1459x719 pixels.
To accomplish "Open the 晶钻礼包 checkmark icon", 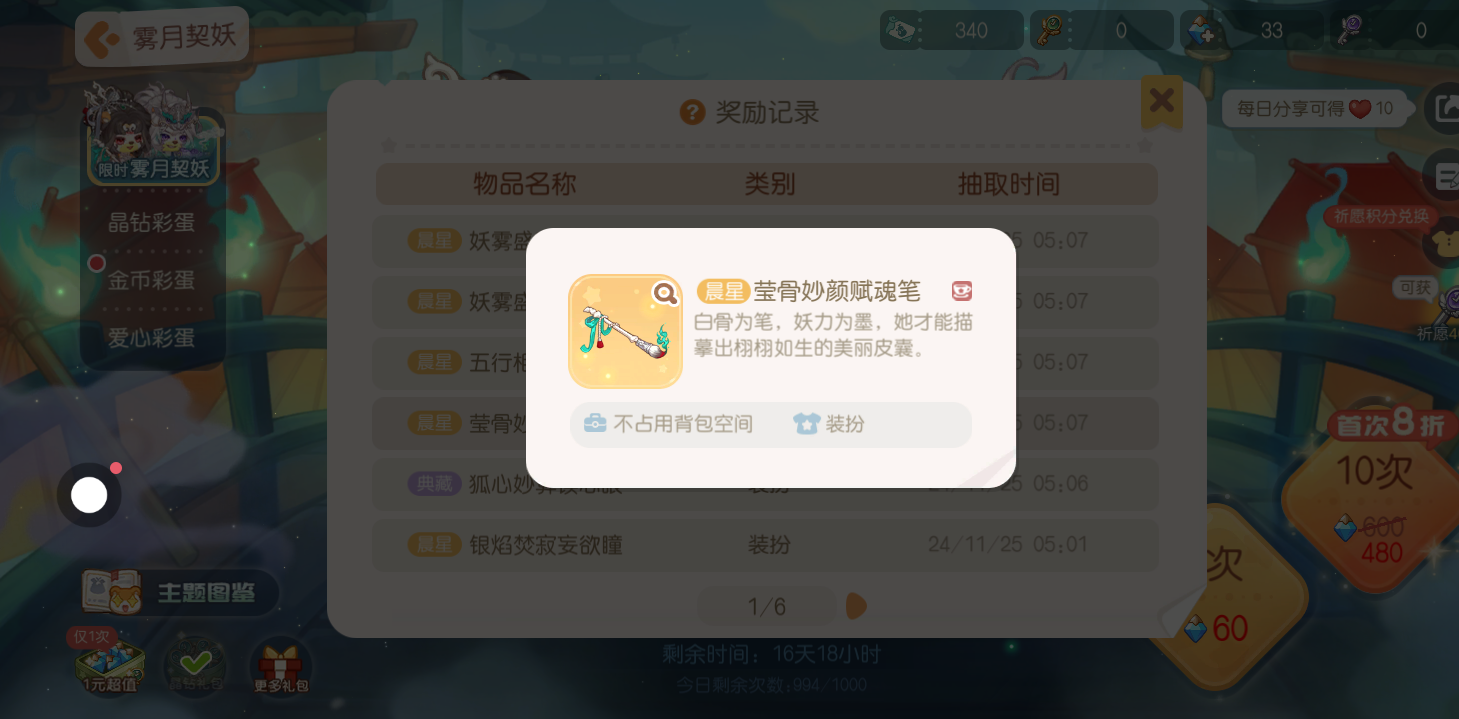I will (194, 666).
